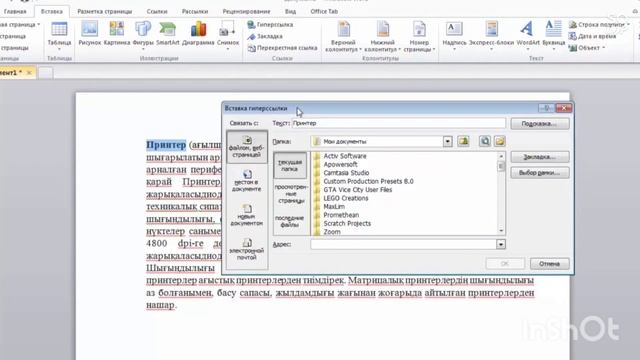Click the browse for file icon in dialog
The height and width of the screenshot is (360, 640).
[x=500, y=141]
